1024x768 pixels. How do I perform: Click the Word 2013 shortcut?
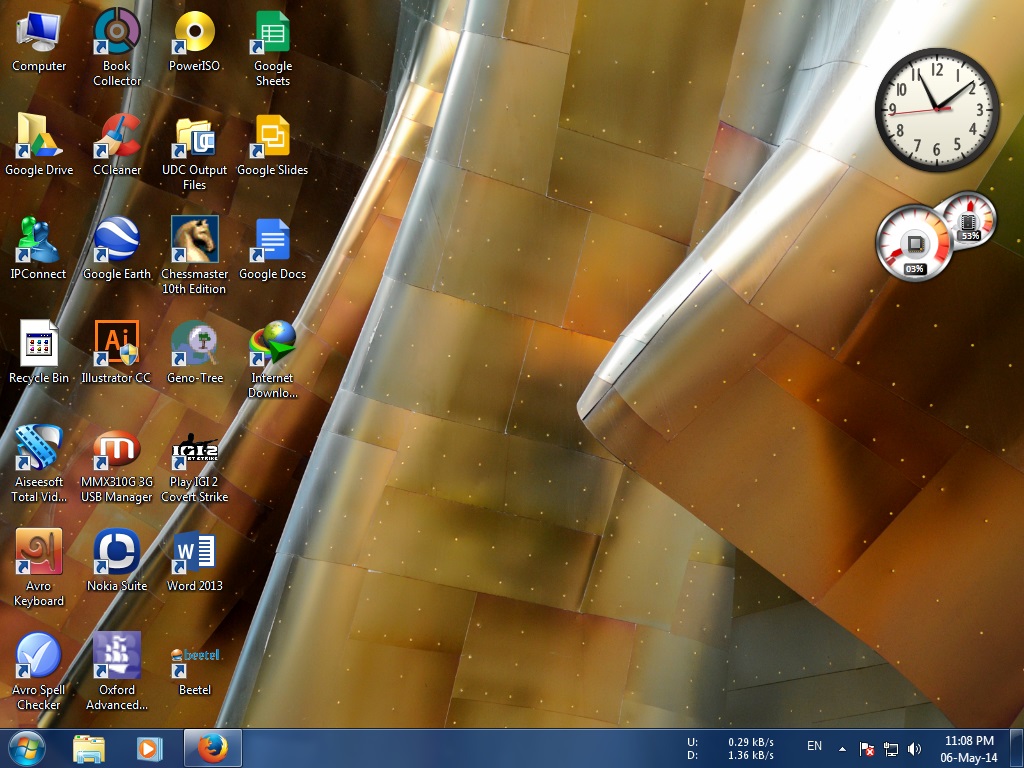[x=195, y=560]
